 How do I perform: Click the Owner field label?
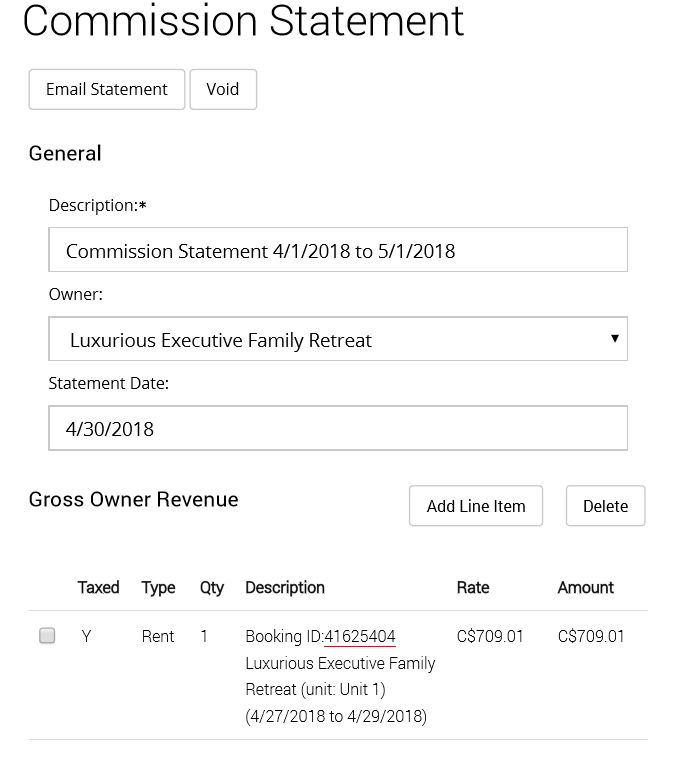click(x=76, y=295)
